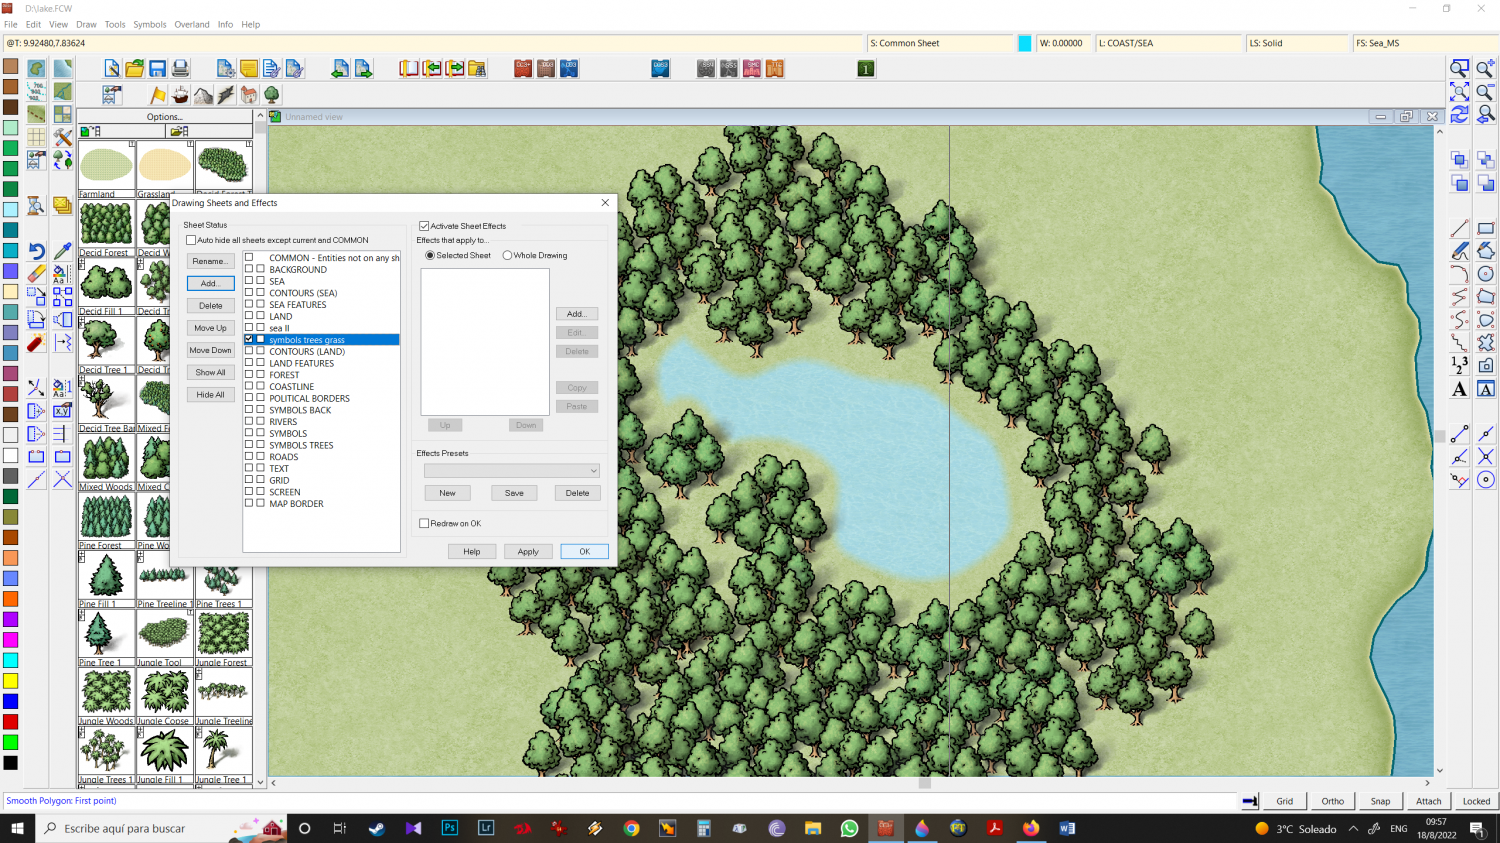Viewport: 1500px width, 843px height.
Task: Toggle hide checkbox for RIVERS sheet
Action: (261, 421)
